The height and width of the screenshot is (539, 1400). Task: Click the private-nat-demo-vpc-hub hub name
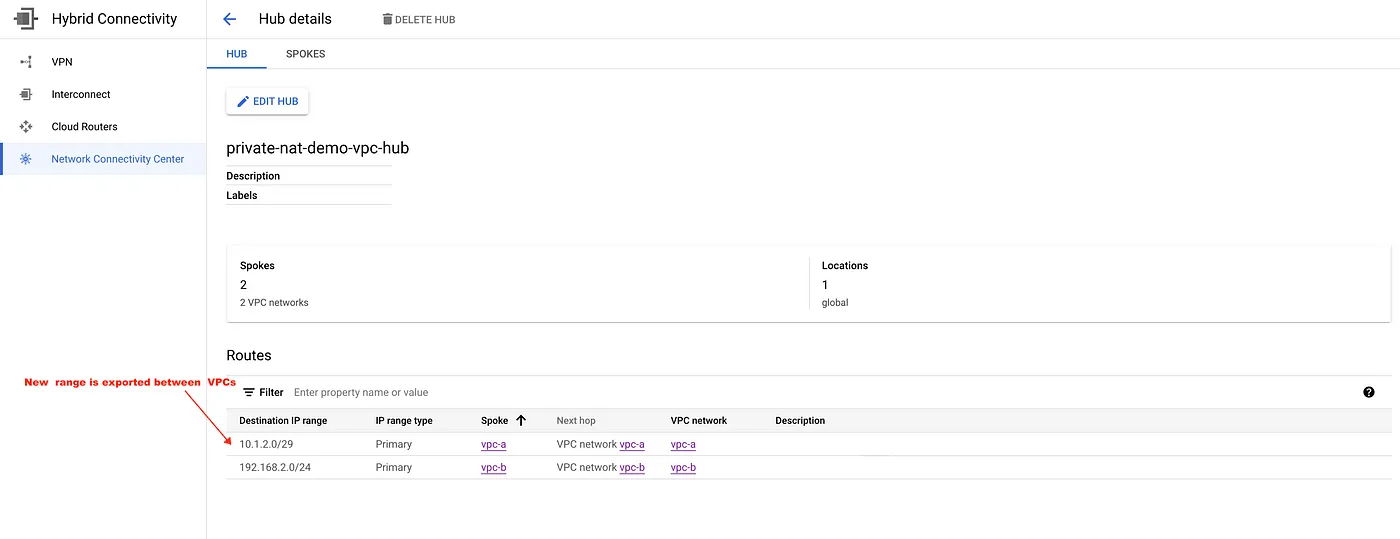coord(317,148)
